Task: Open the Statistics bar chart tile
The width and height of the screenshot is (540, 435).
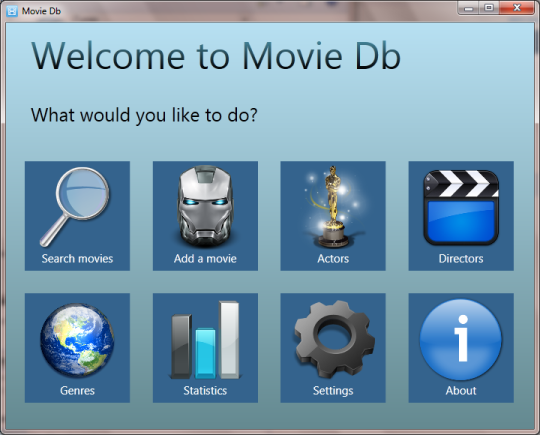Action: pos(205,348)
